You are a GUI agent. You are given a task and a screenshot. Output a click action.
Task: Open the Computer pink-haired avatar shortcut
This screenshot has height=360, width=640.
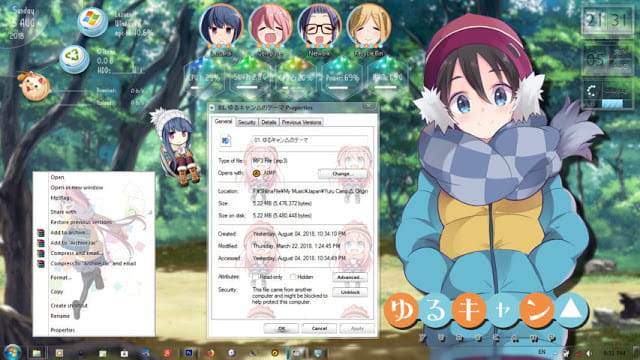tap(270, 26)
